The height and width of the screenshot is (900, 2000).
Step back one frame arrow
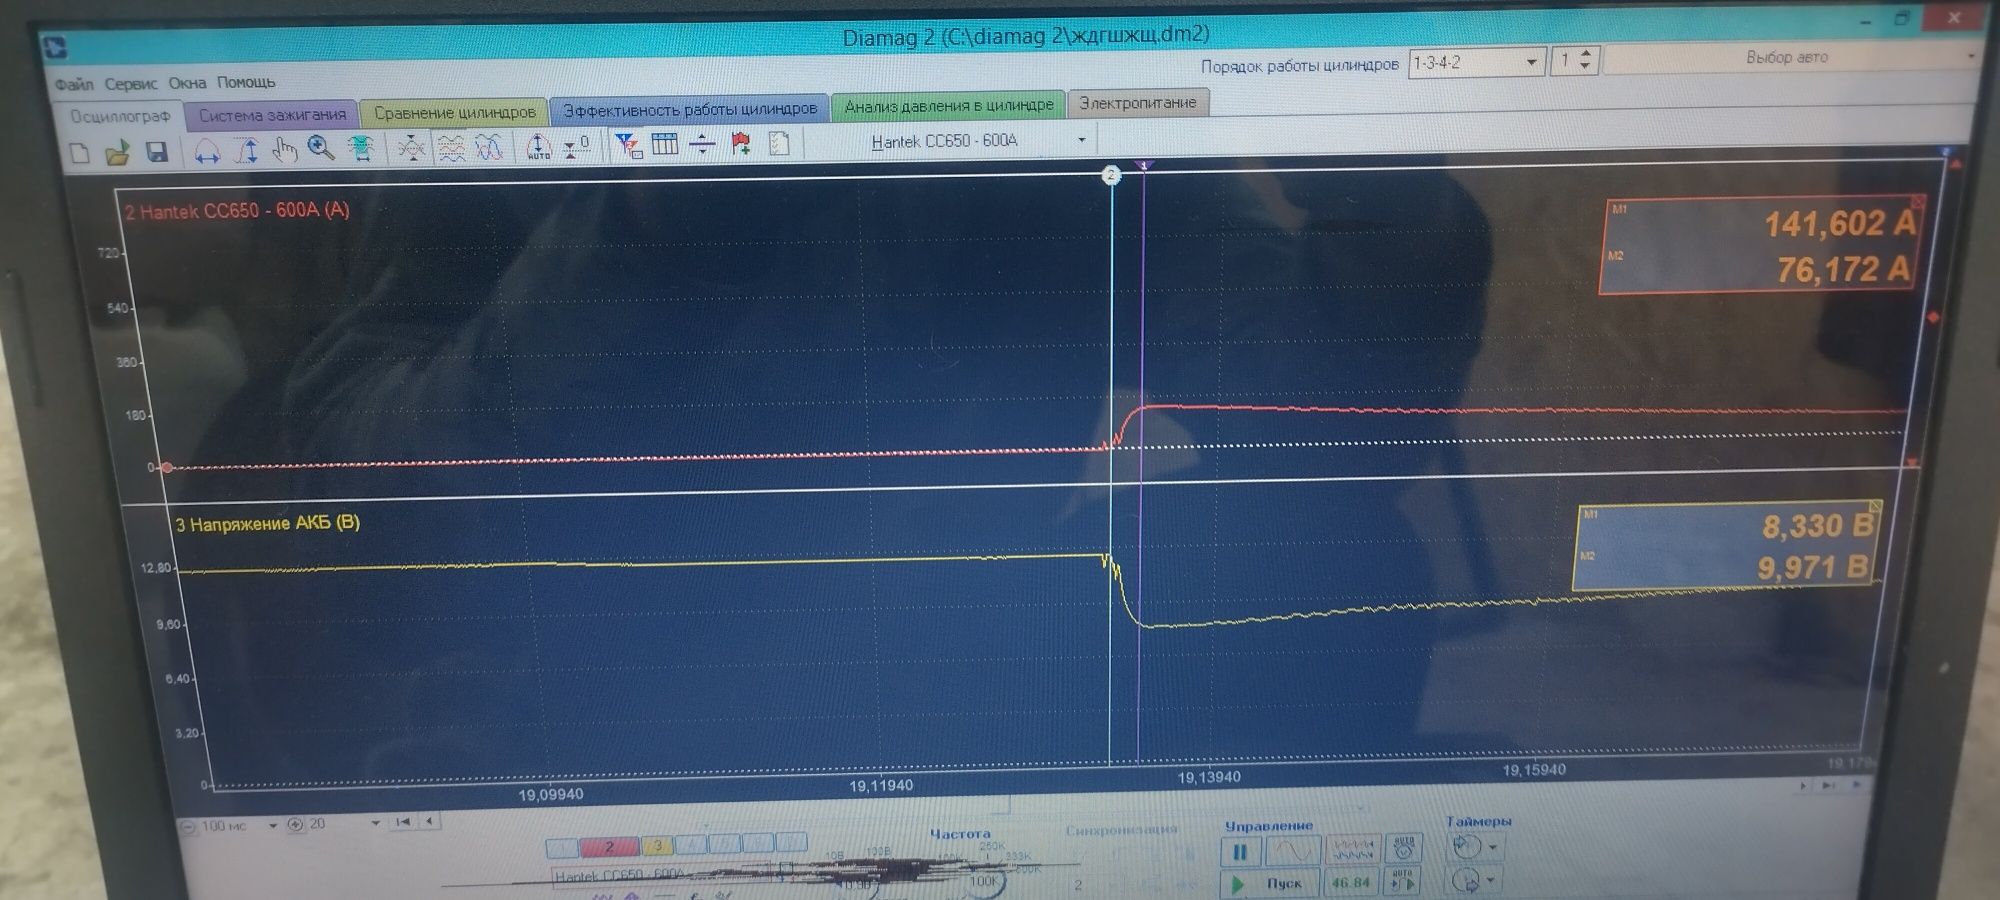click(x=429, y=821)
